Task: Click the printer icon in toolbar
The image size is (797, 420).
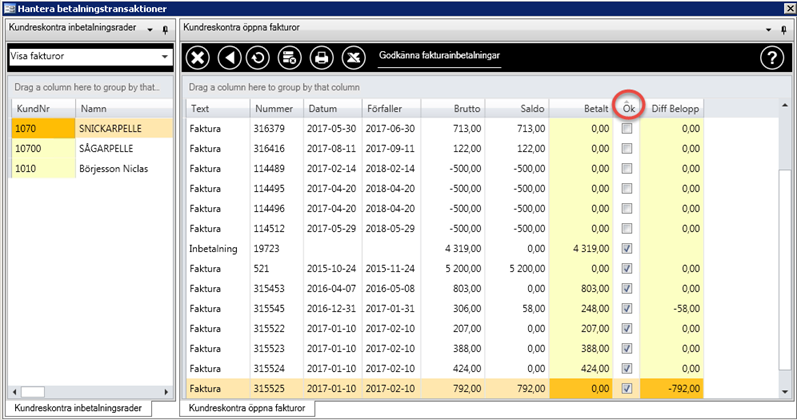Action: pyautogui.click(x=321, y=58)
